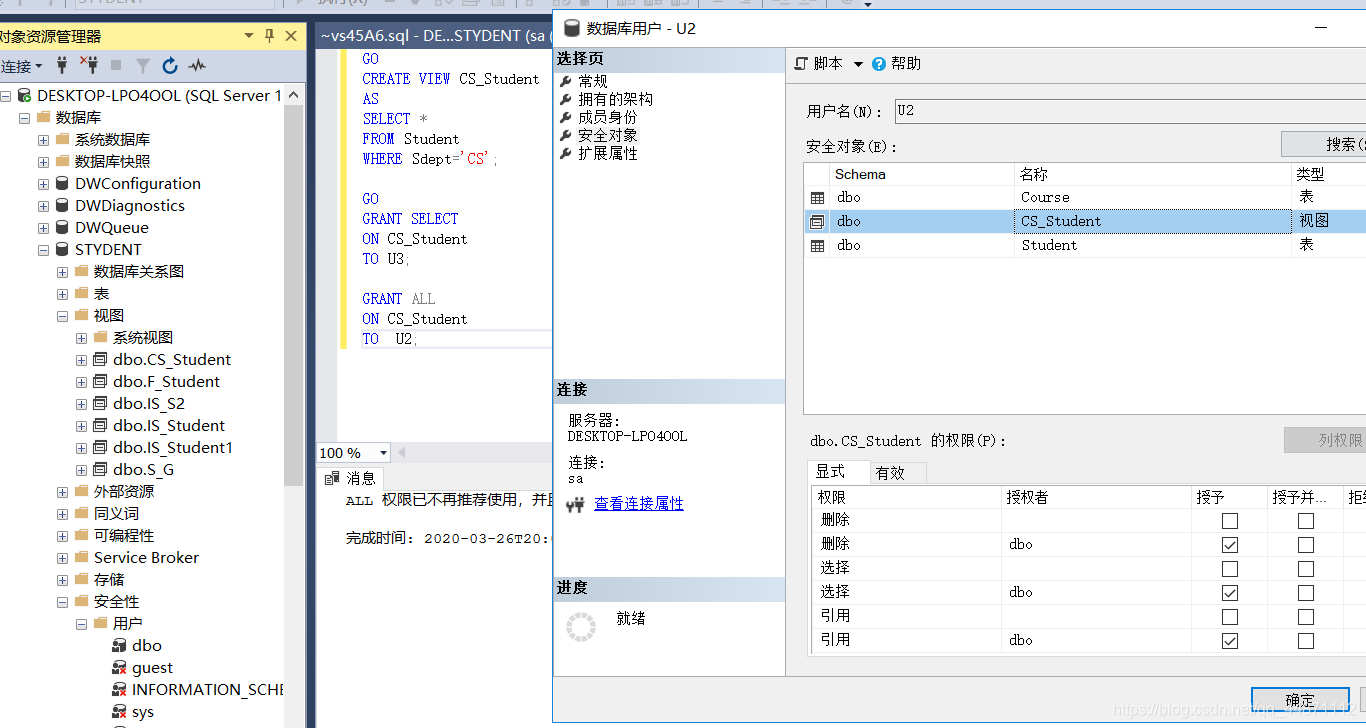Click the 帮助 button label
This screenshot has height=728, width=1366.
tap(906, 64)
